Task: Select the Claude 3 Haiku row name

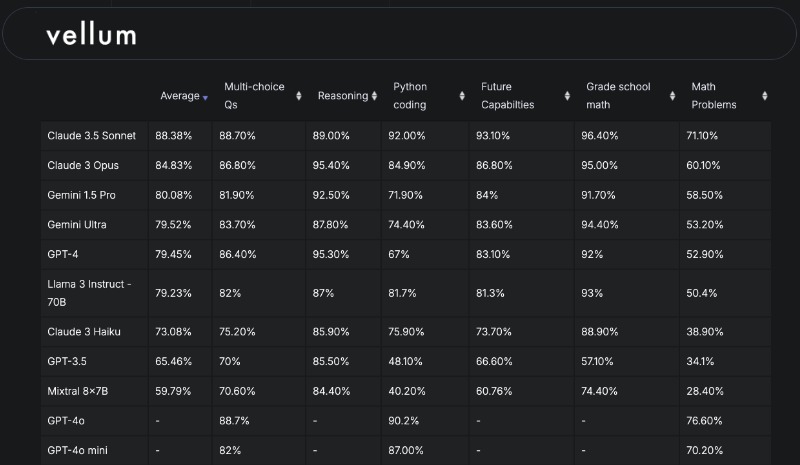Action: [84, 332]
